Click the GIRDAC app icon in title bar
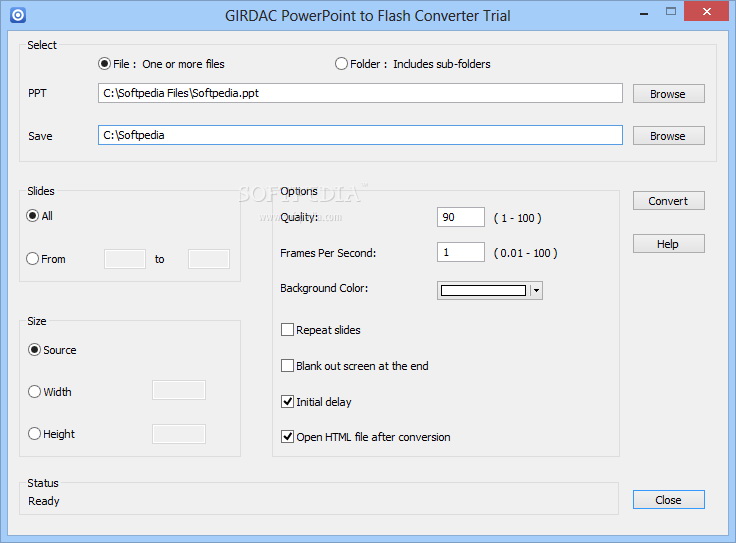736x543 pixels. tap(18, 15)
